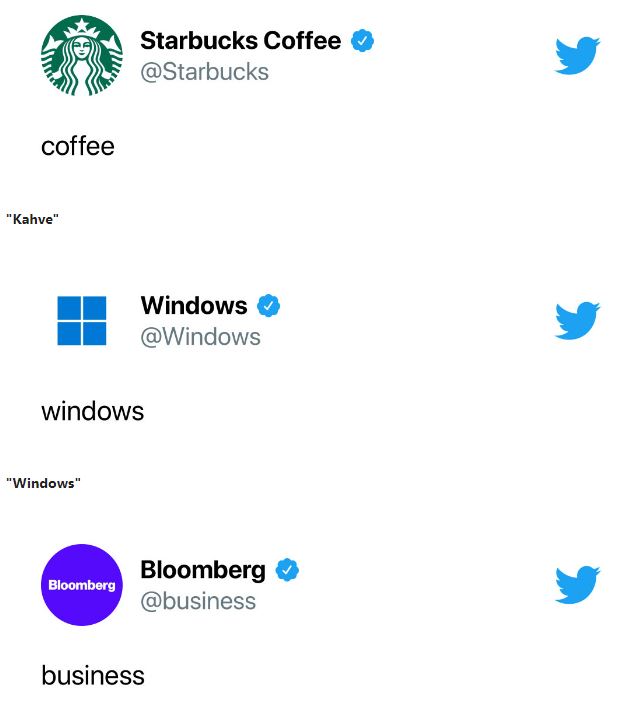The width and height of the screenshot is (628, 712).
Task: Click the quoted "Windows" caption below the tweet
Action: tap(43, 483)
